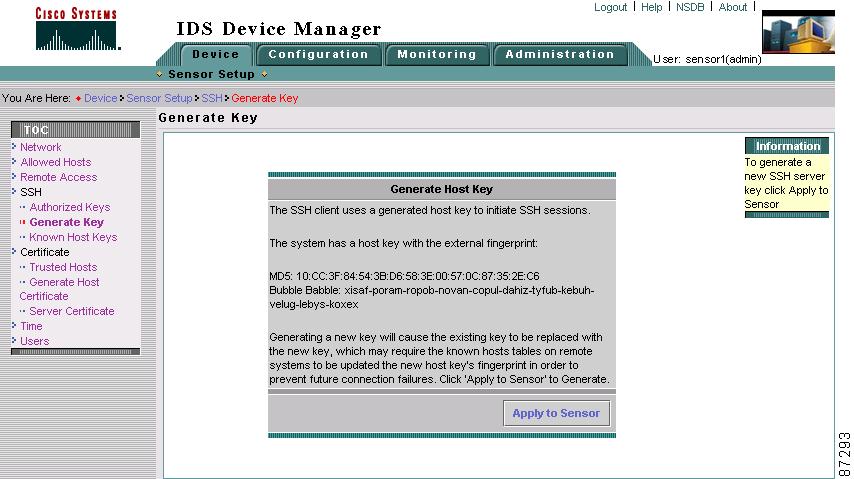
Task: Click the diamond right of Sensor Setup
Action: point(264,74)
